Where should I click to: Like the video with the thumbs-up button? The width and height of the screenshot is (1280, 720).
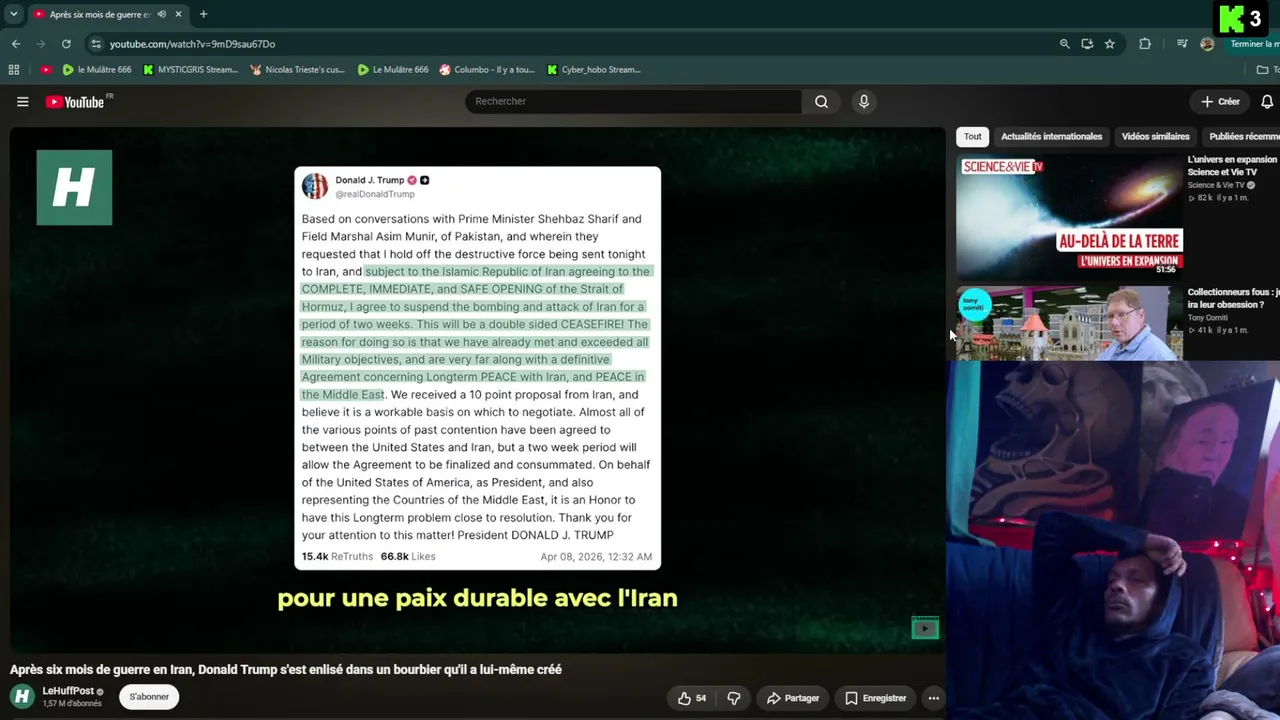click(692, 698)
